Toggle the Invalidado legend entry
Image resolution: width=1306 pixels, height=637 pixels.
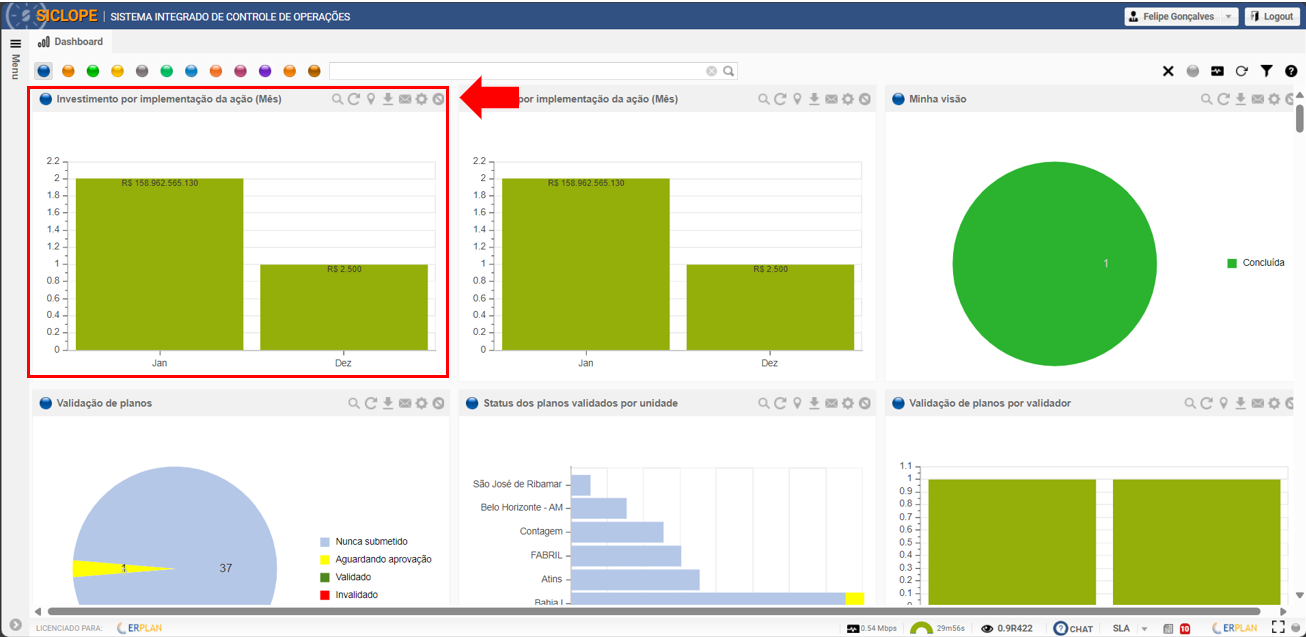click(348, 594)
